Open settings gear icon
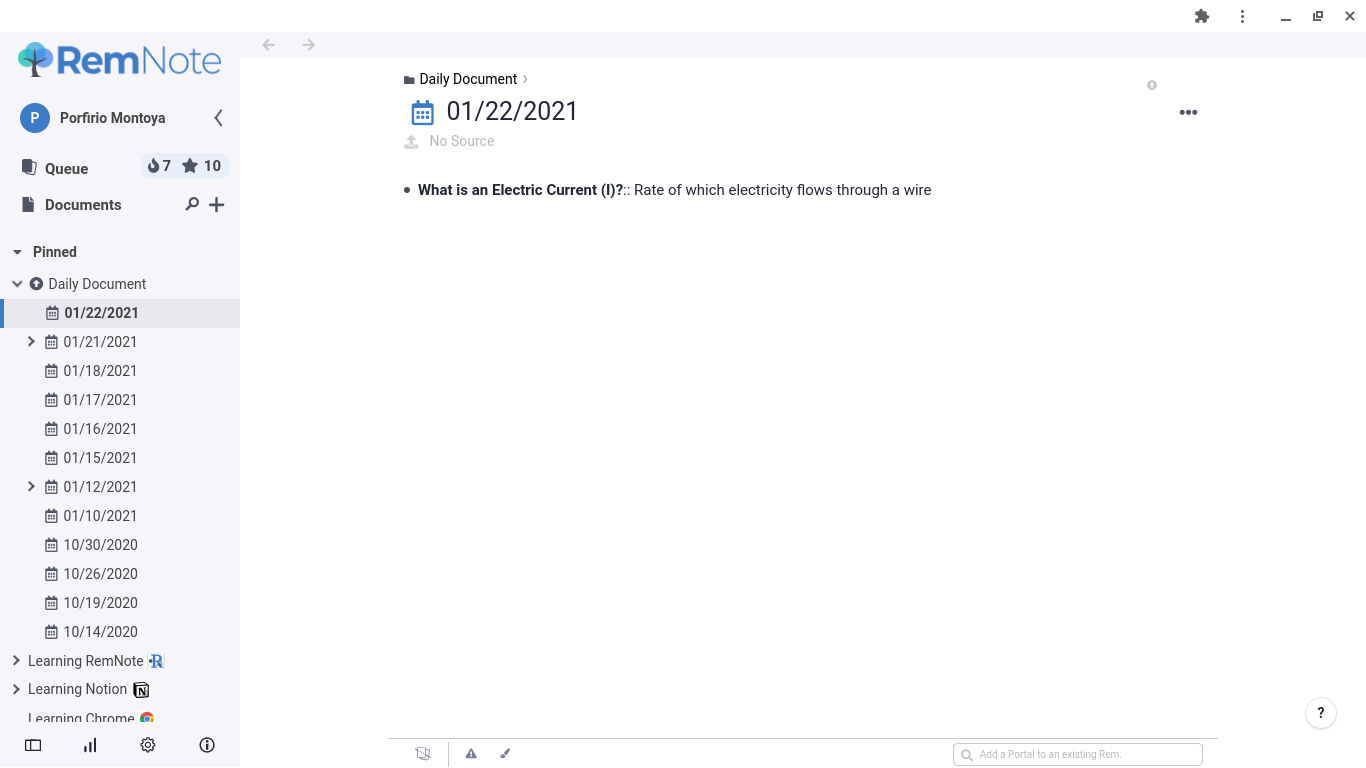The width and height of the screenshot is (1366, 768). (148, 745)
